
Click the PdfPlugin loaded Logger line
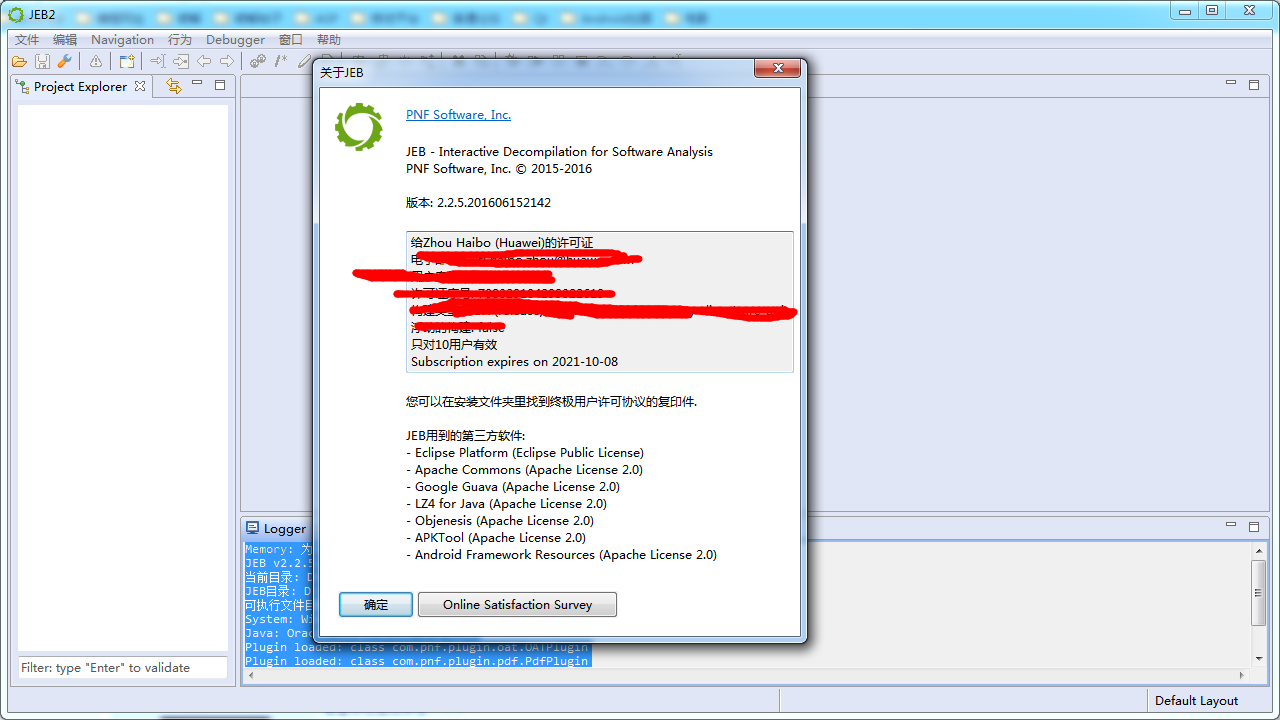click(x=417, y=661)
